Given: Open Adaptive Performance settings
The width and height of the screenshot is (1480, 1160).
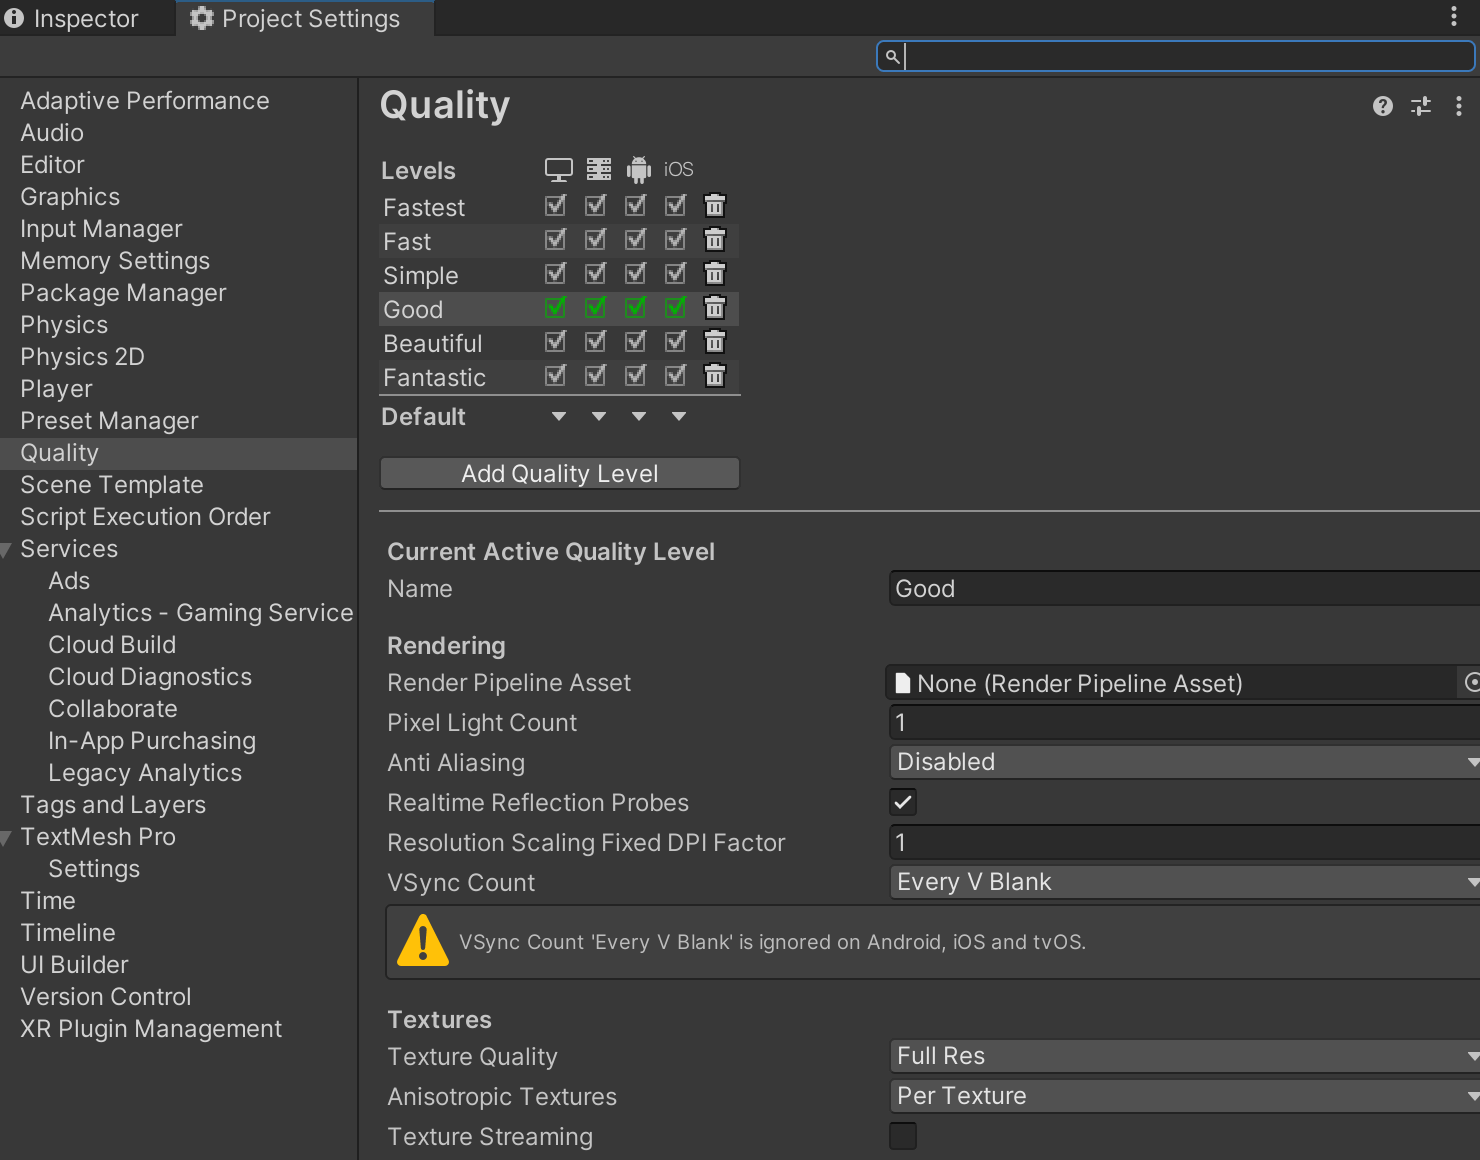Looking at the screenshot, I should click(145, 101).
